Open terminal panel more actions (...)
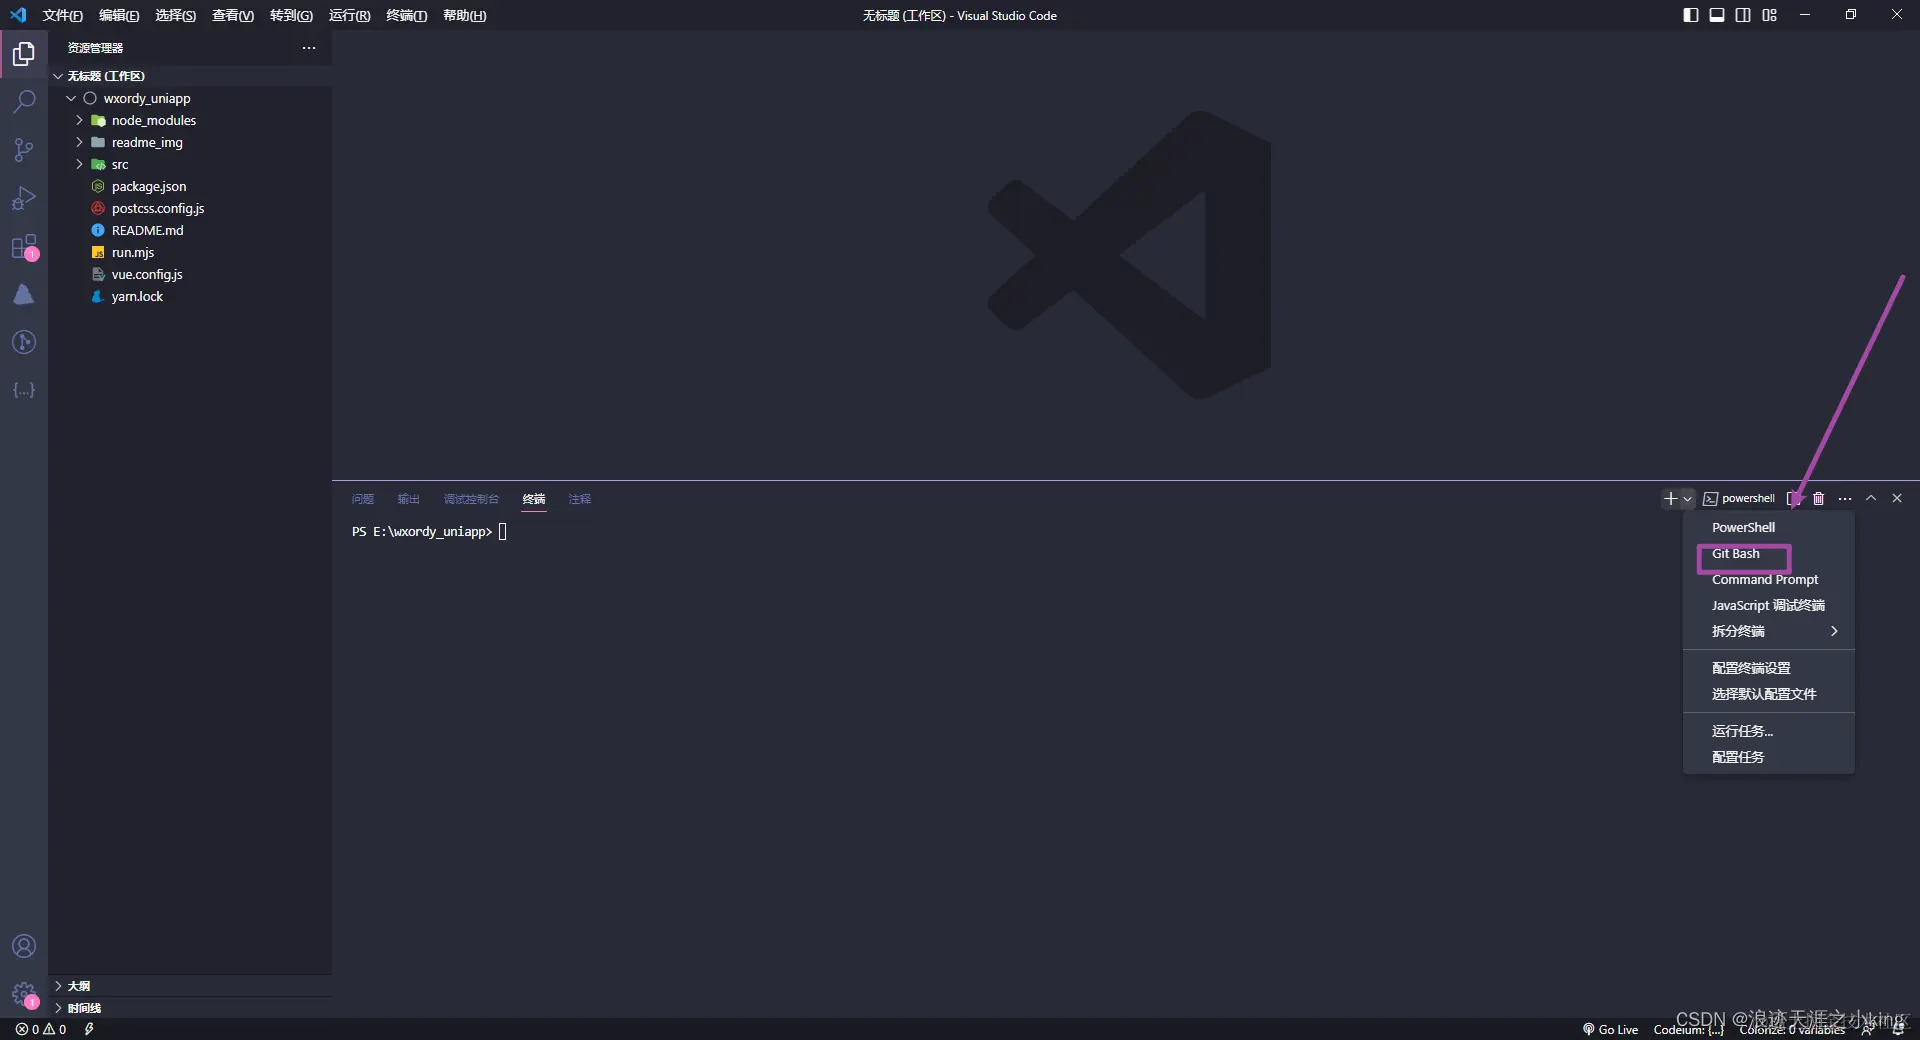Image resolution: width=1920 pixels, height=1040 pixels. [x=1845, y=498]
